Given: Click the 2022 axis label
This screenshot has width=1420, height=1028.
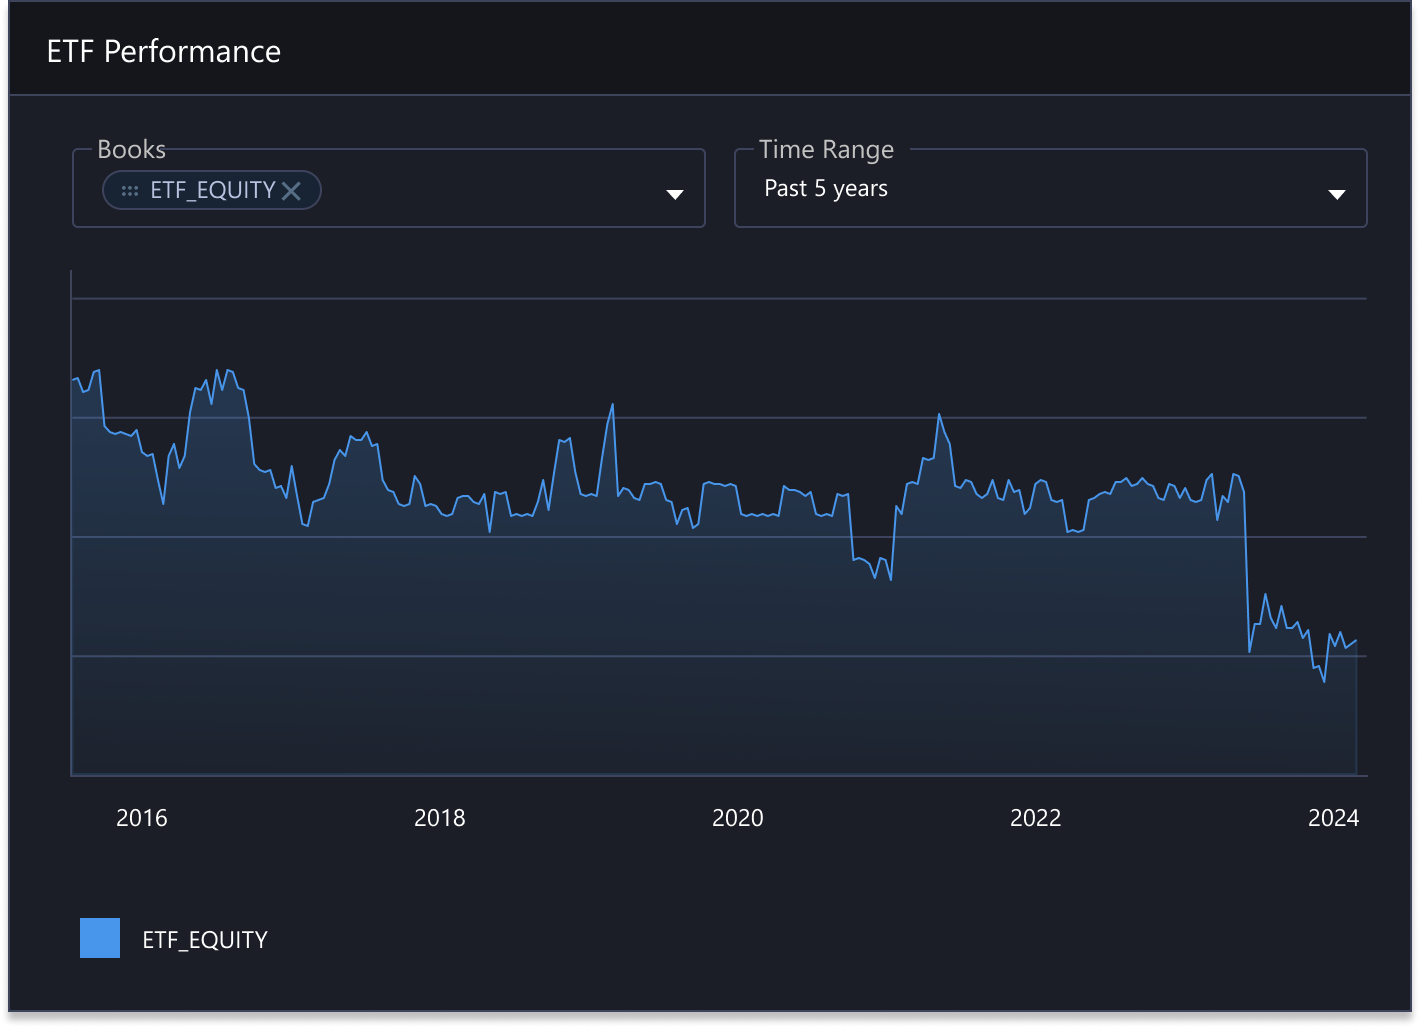Looking at the screenshot, I should 1037,818.
